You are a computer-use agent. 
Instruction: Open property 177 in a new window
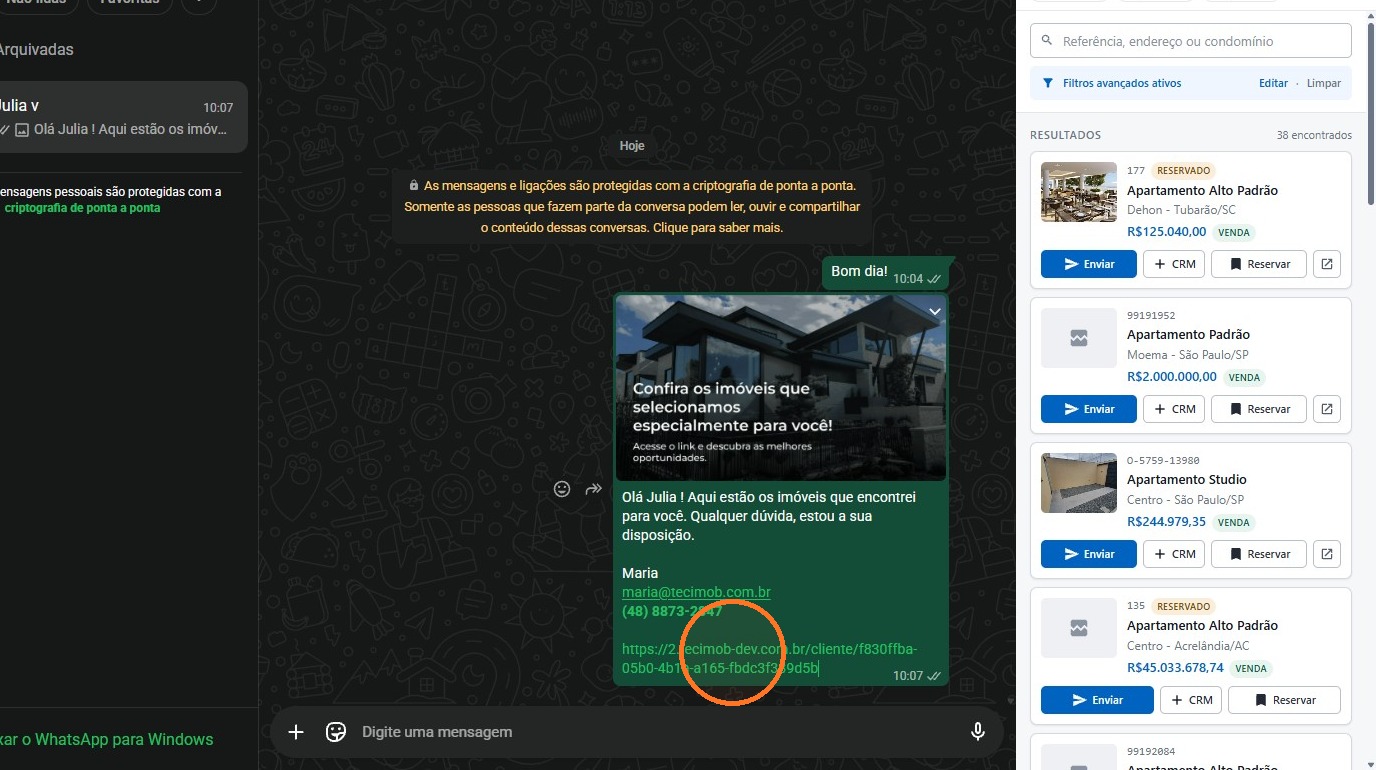pos(1326,264)
